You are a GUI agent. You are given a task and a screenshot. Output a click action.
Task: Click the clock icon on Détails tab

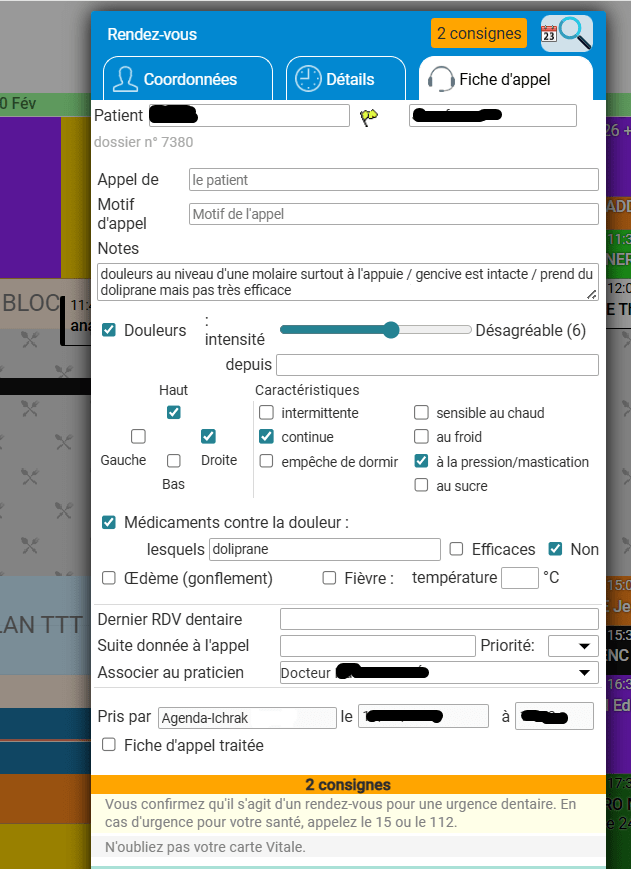pos(309,80)
